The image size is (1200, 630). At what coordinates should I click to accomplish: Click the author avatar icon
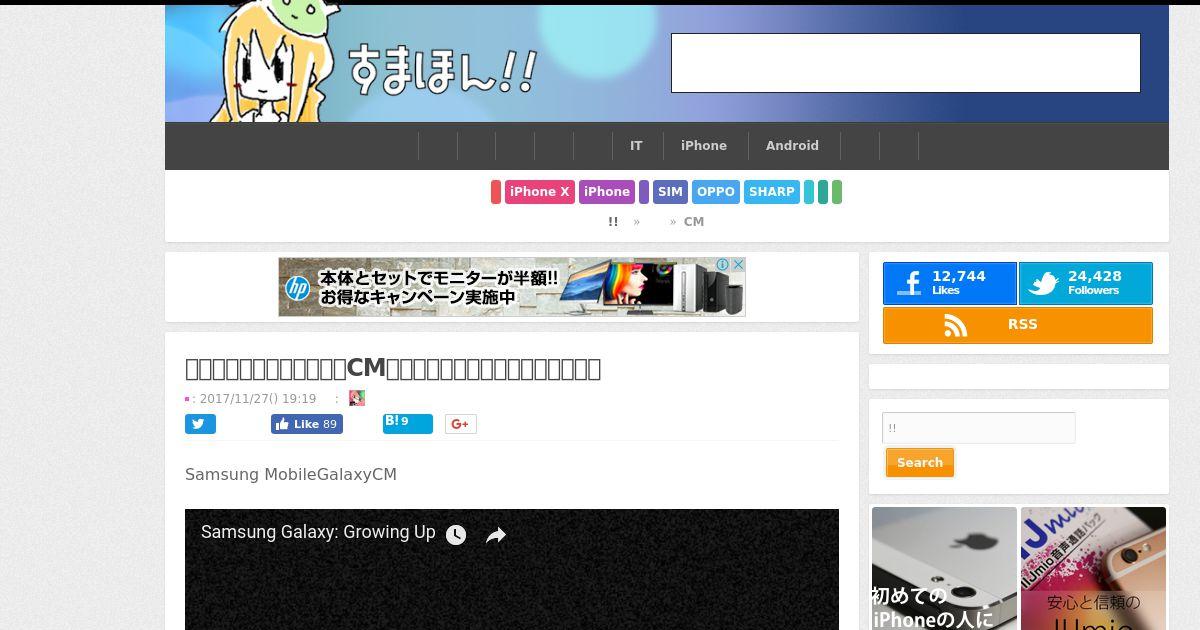pyautogui.click(x=357, y=398)
